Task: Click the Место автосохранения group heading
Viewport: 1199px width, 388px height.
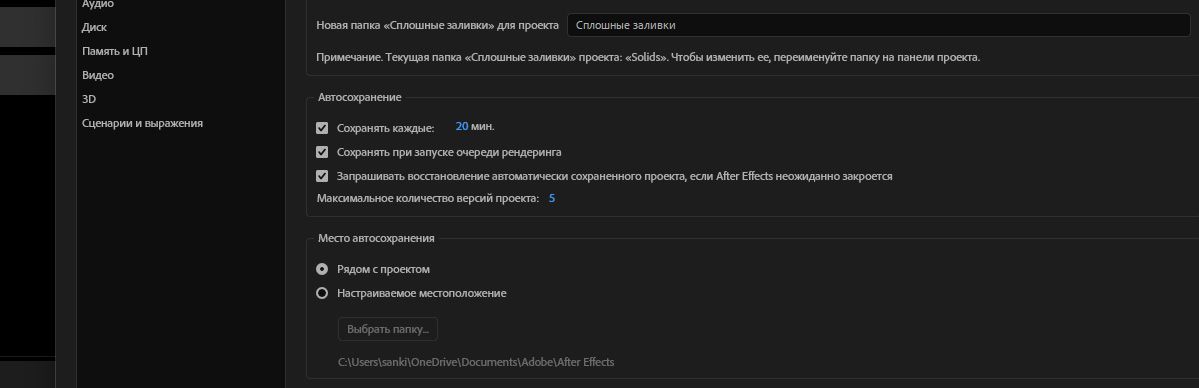Action: pyautogui.click(x=376, y=238)
